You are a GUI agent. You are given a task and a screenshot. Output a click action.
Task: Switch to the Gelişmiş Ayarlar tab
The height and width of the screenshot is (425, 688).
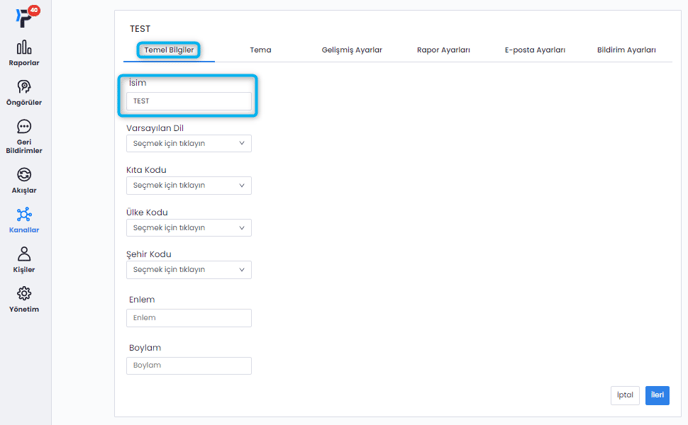(x=351, y=50)
